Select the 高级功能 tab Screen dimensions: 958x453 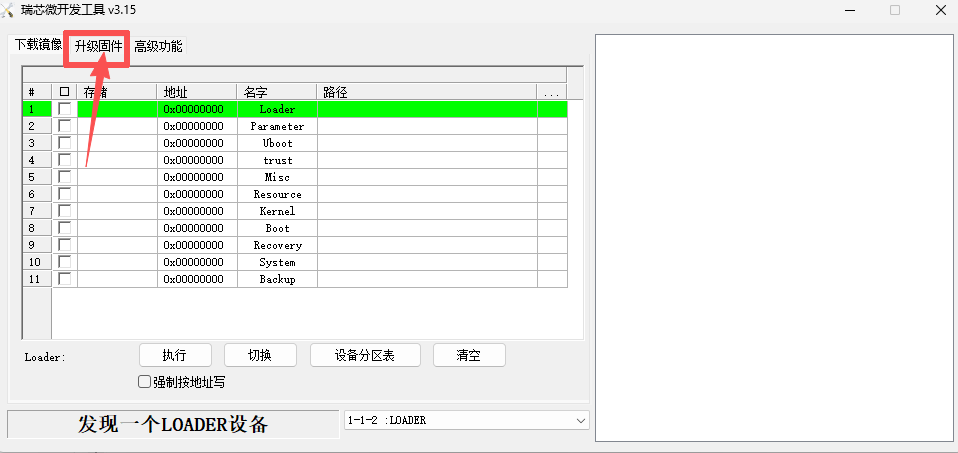(158, 46)
